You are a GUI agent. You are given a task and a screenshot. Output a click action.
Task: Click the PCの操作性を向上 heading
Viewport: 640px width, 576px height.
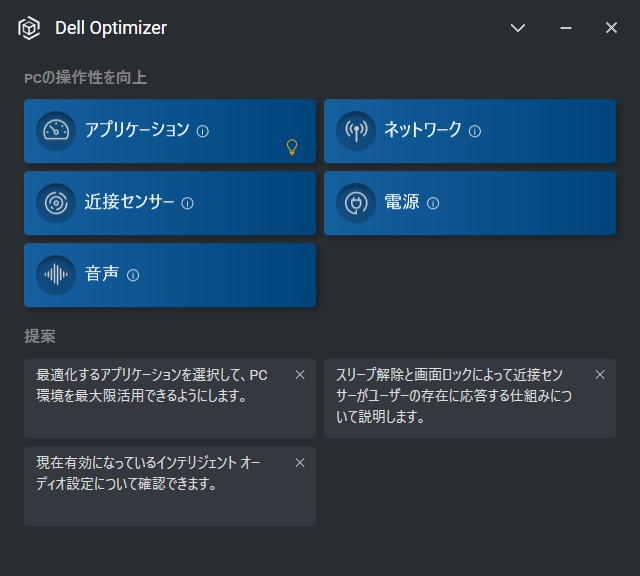85,78
